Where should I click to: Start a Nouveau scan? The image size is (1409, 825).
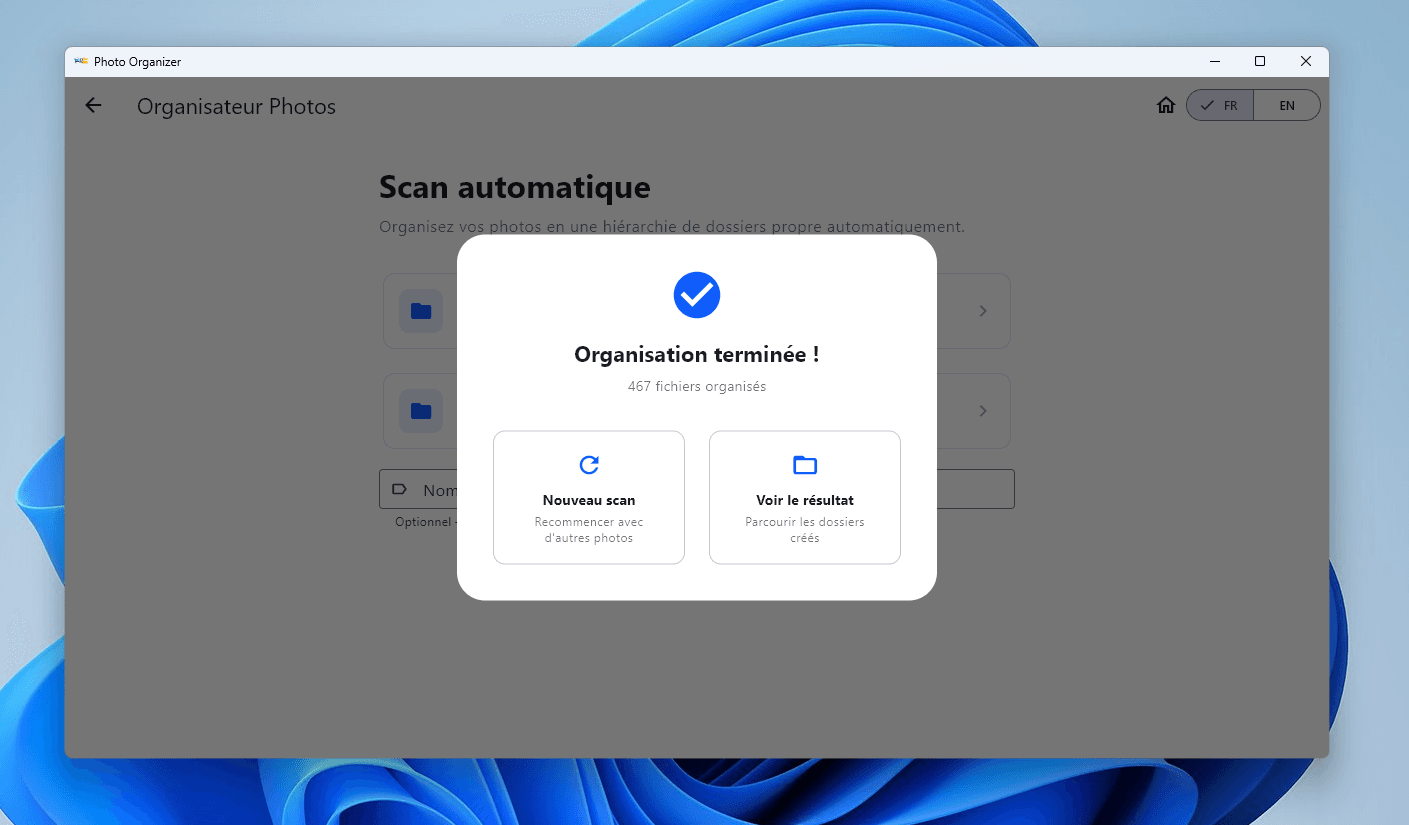[589, 498]
